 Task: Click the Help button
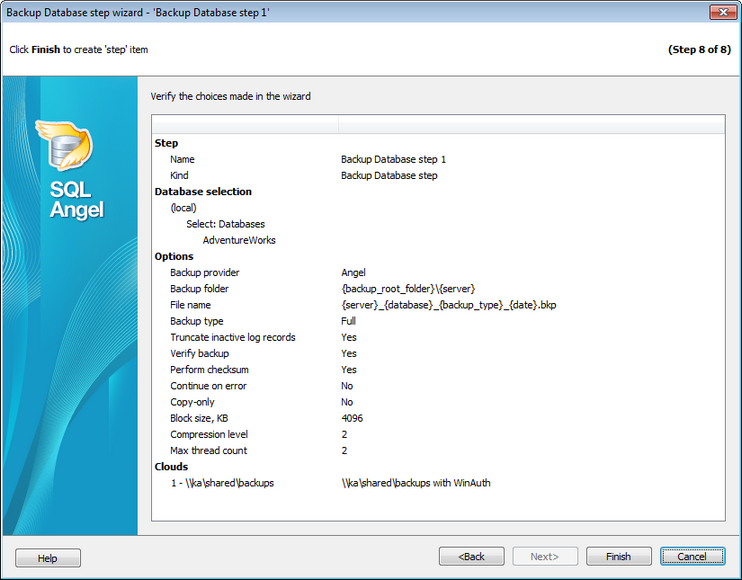[48, 558]
